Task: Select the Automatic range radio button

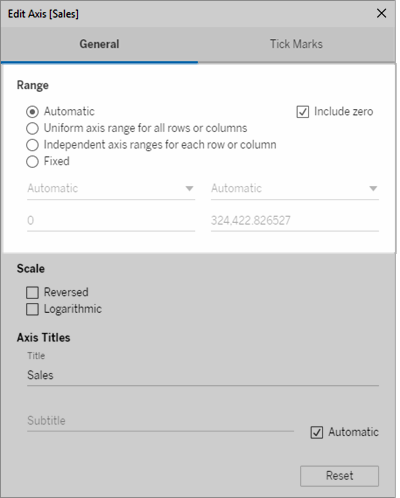Action: 32,112
